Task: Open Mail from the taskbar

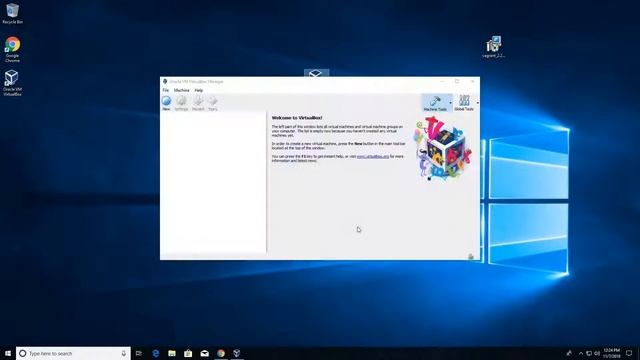Action: [204, 353]
